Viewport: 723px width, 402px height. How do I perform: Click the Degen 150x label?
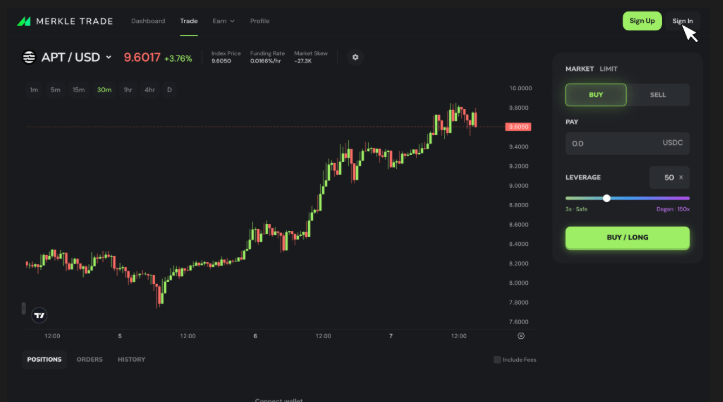coord(673,209)
